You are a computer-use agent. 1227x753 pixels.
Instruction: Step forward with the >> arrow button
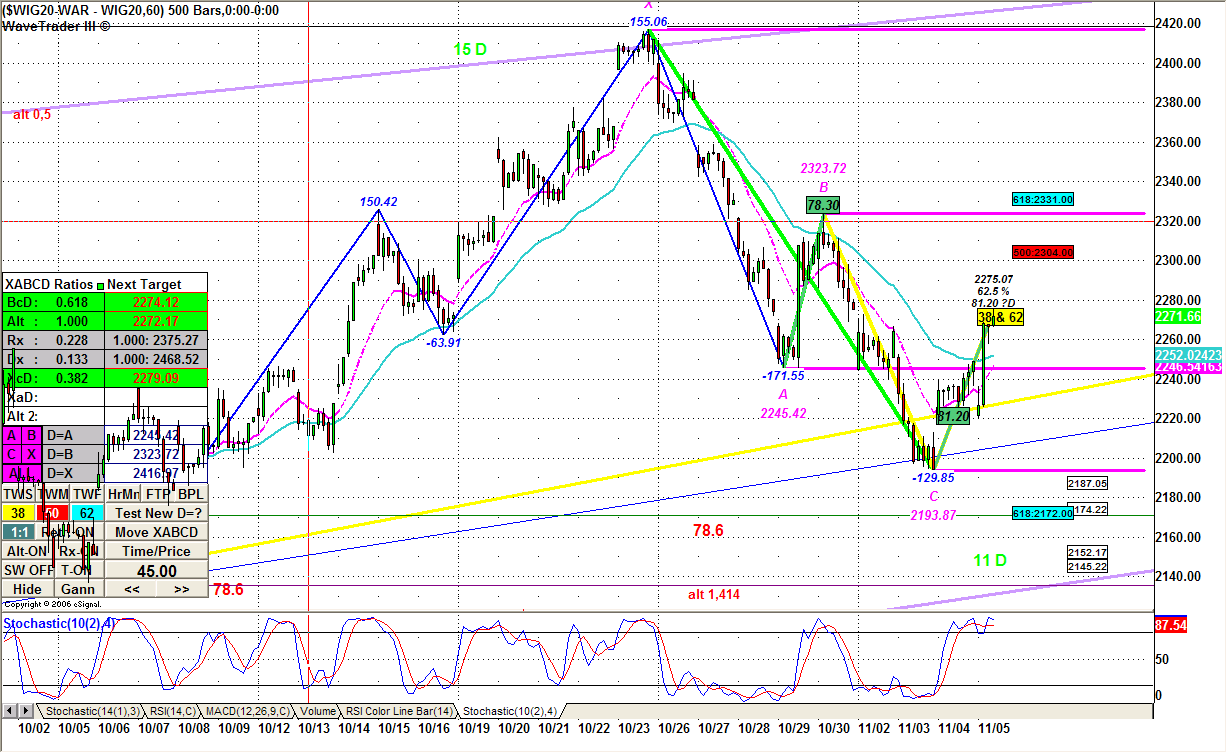(x=181, y=589)
